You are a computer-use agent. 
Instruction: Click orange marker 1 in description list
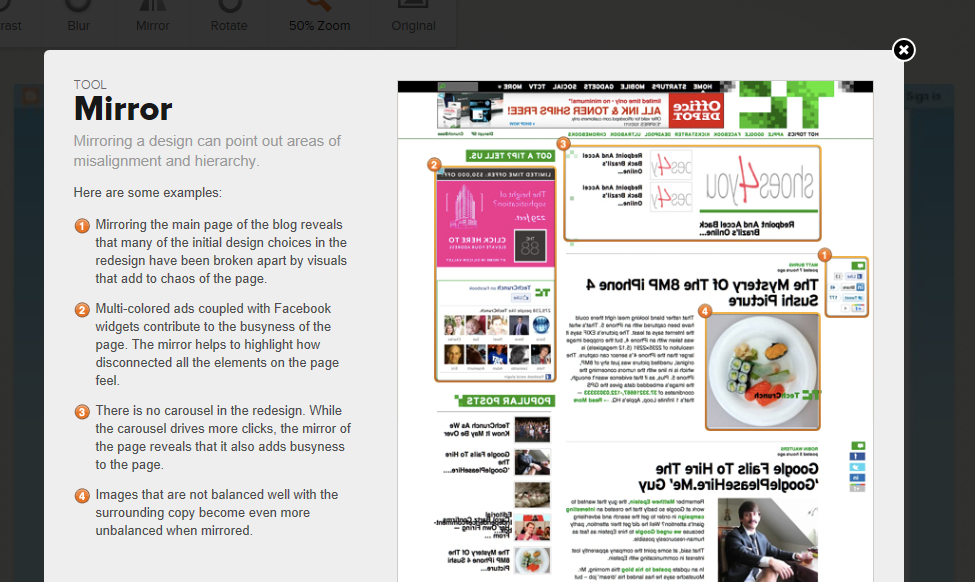click(x=82, y=226)
